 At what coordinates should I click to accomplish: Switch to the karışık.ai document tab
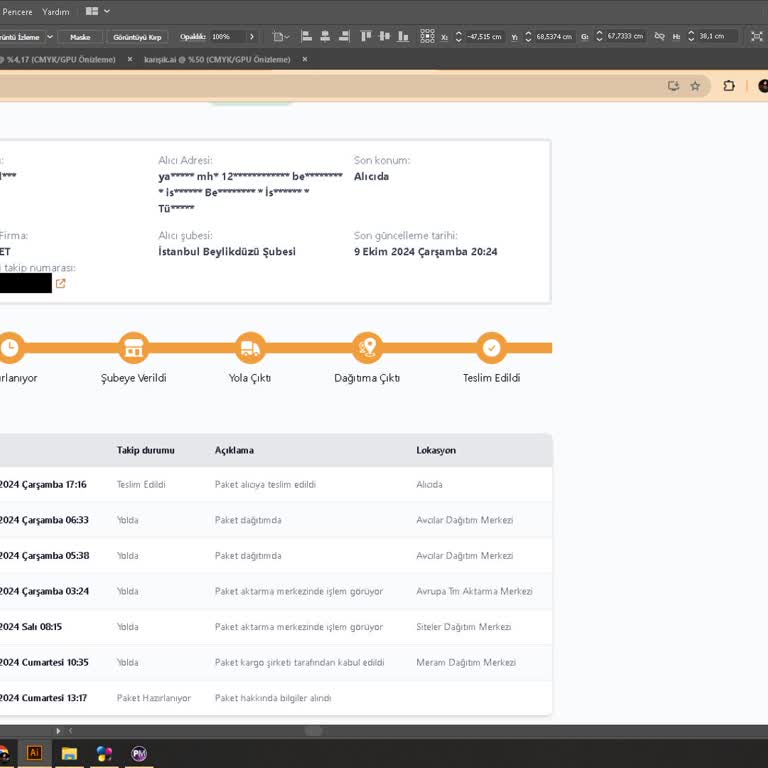coord(218,60)
